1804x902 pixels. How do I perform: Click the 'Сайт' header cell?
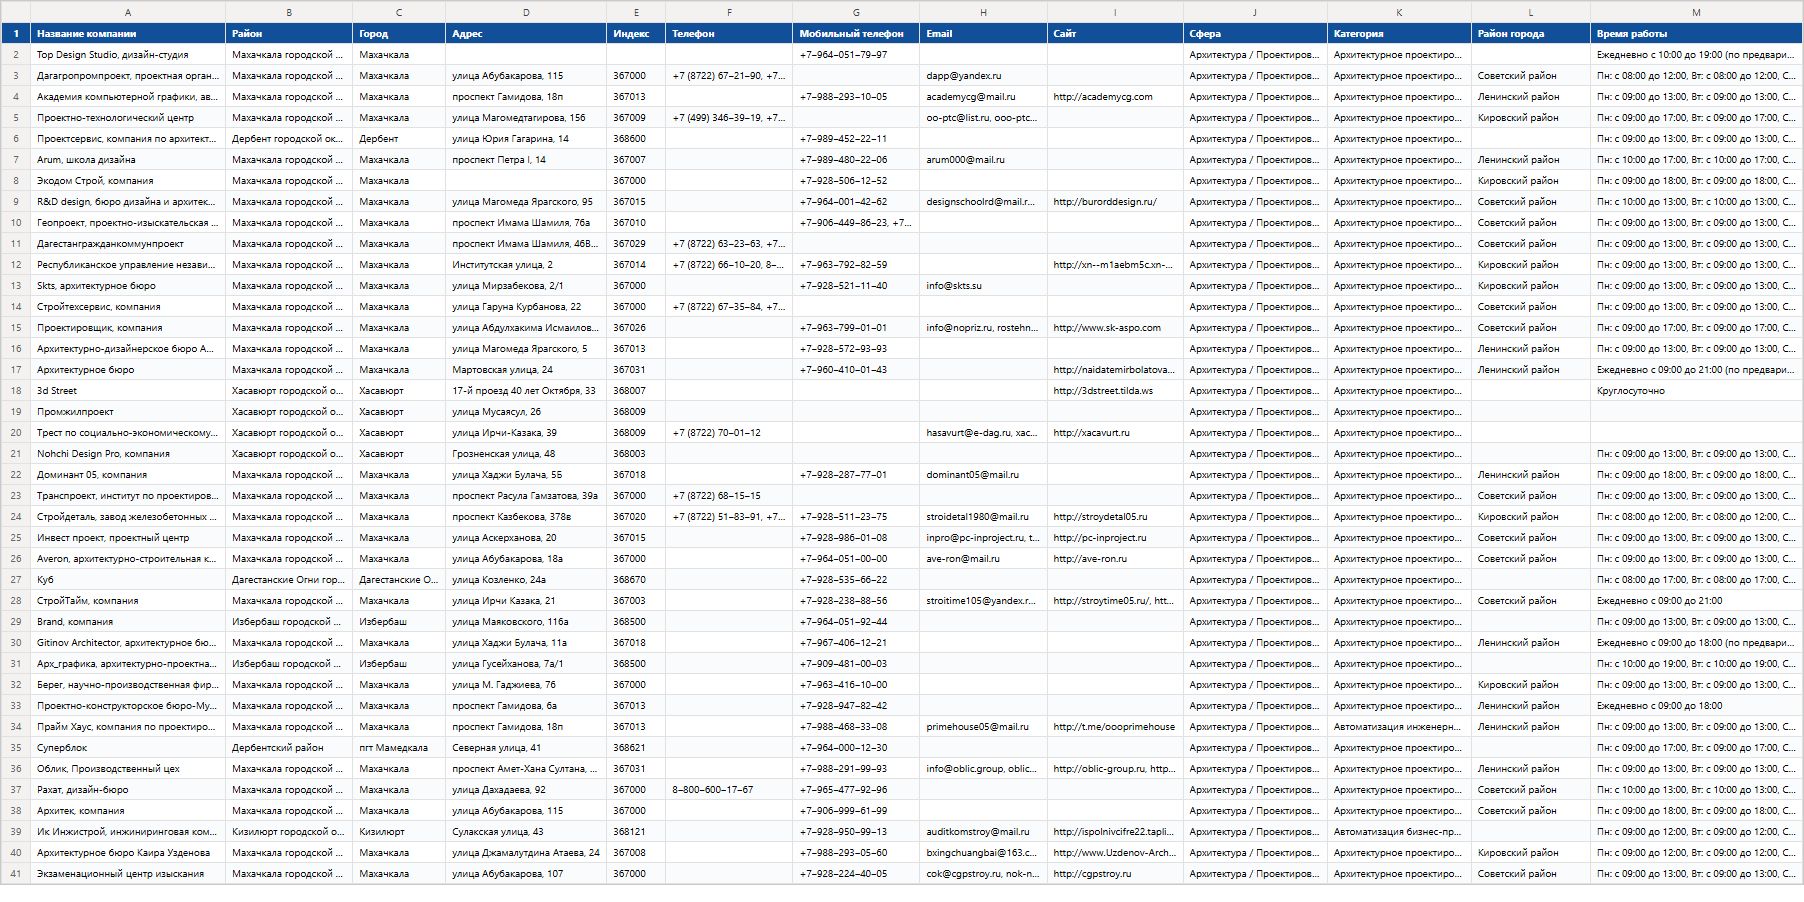(x=1115, y=34)
